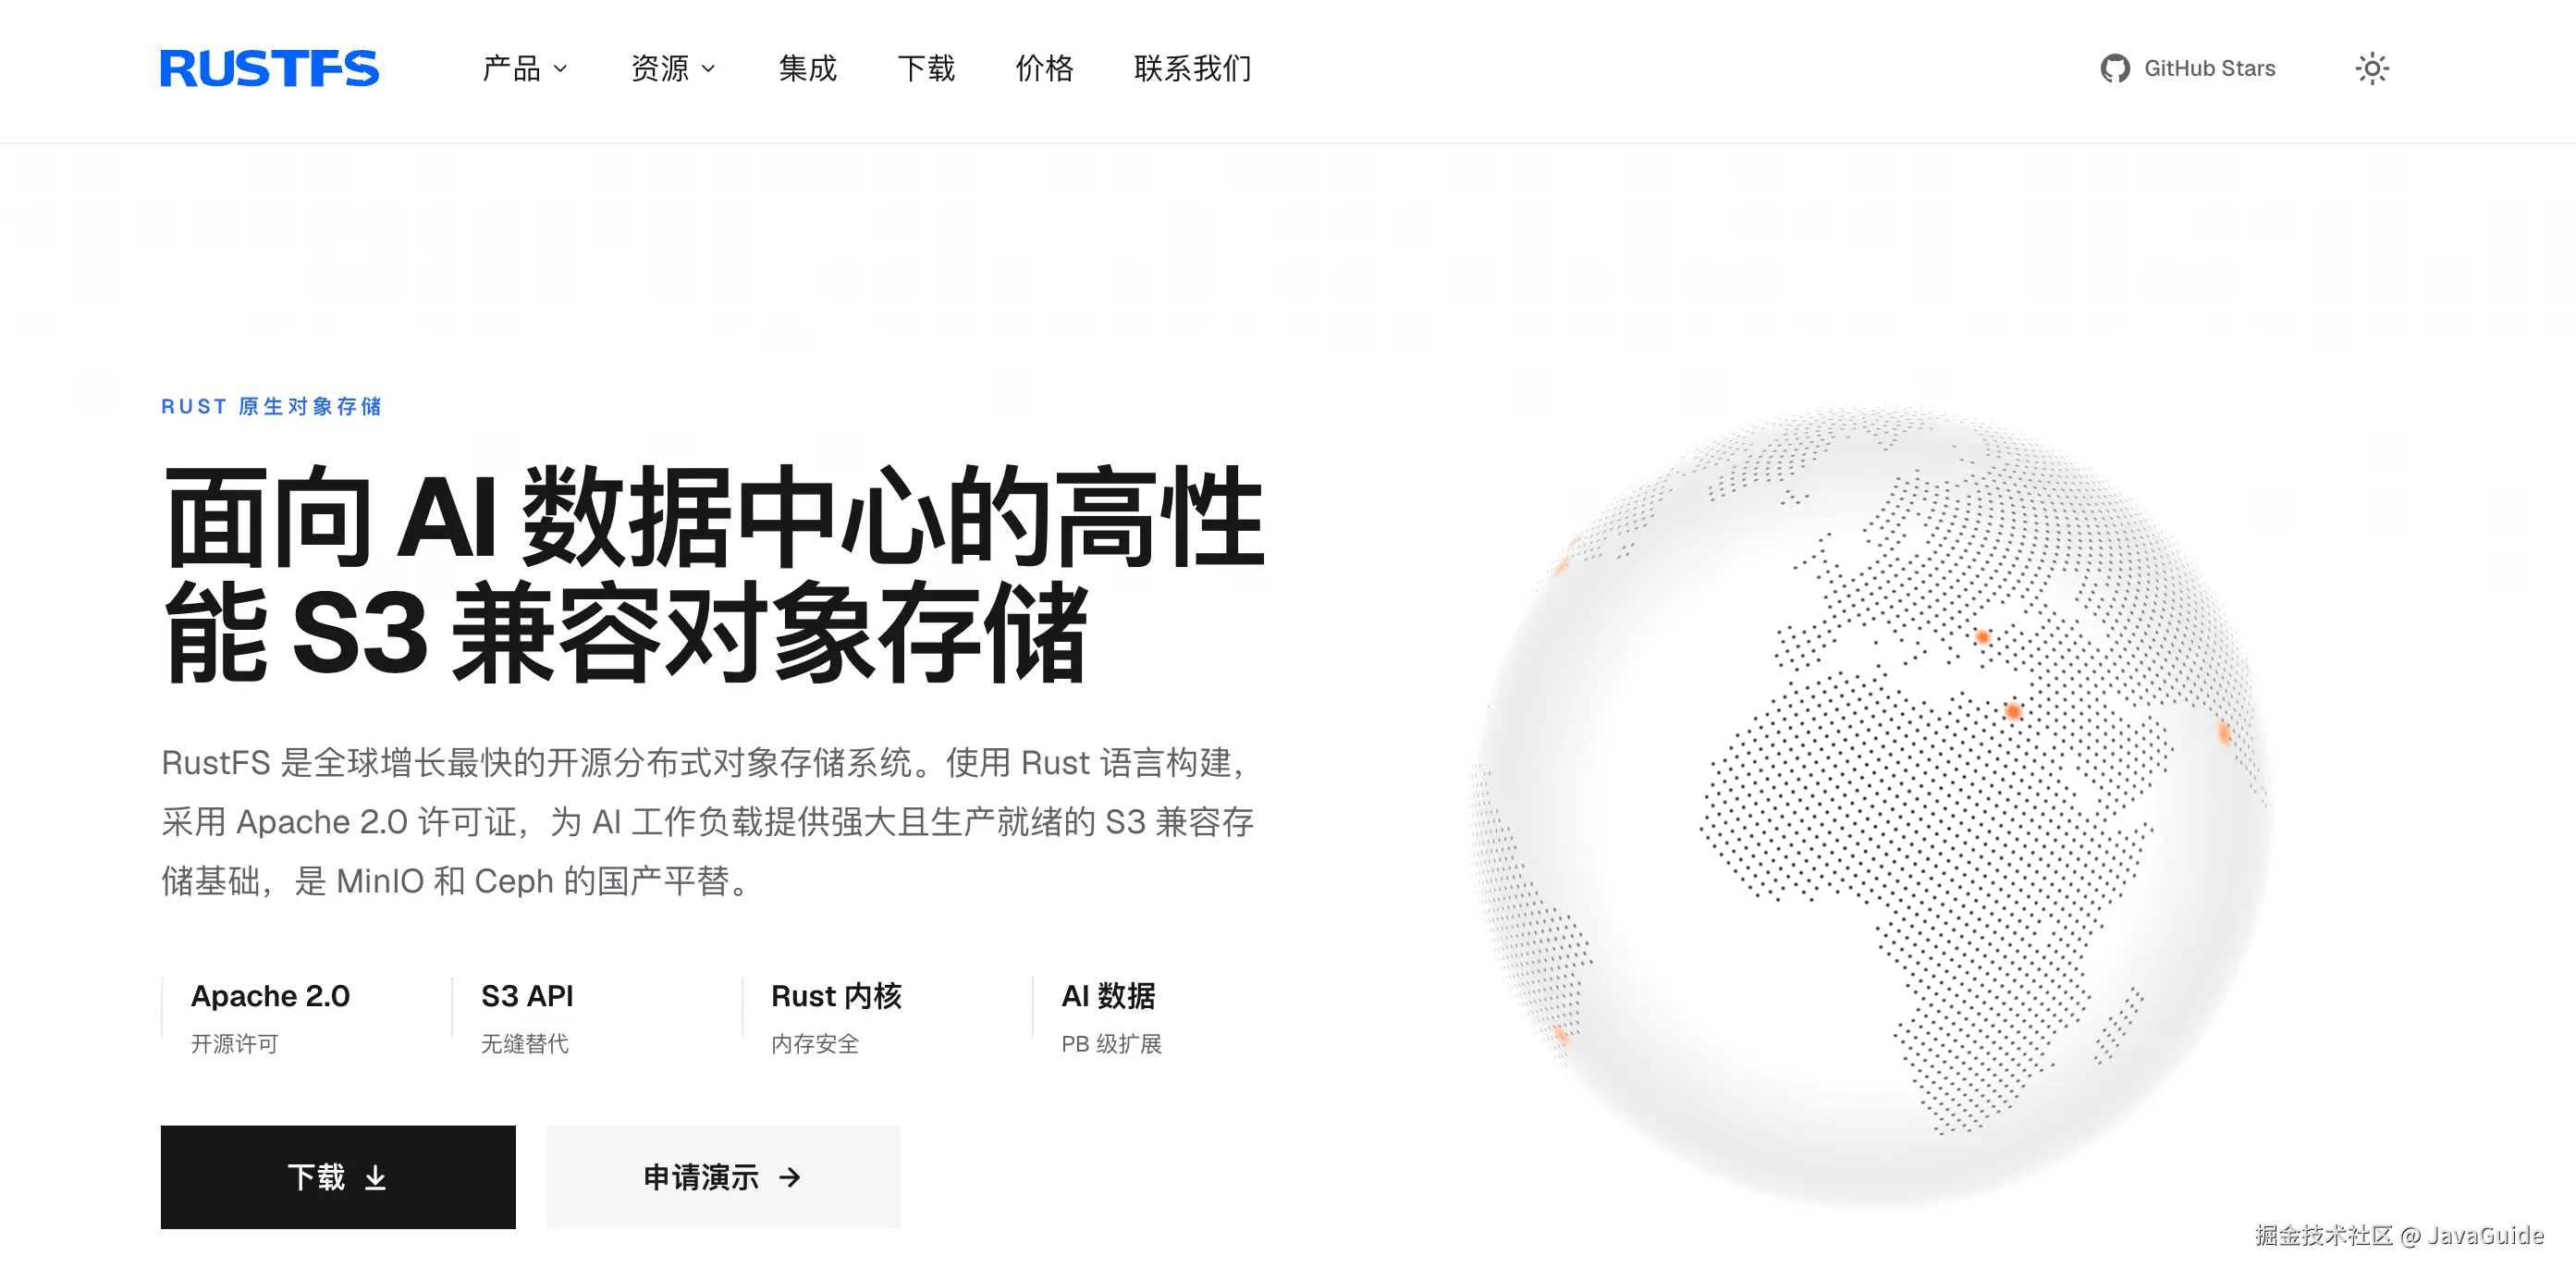The width and height of the screenshot is (2576, 1280).
Task: Click the RUSTFS logo
Action: click(x=269, y=68)
